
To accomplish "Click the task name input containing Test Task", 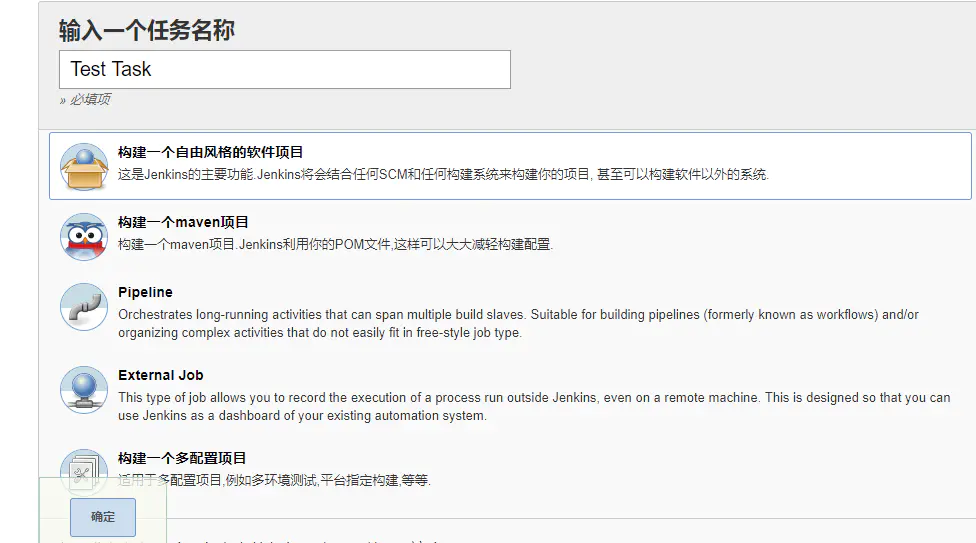I will tap(285, 70).
